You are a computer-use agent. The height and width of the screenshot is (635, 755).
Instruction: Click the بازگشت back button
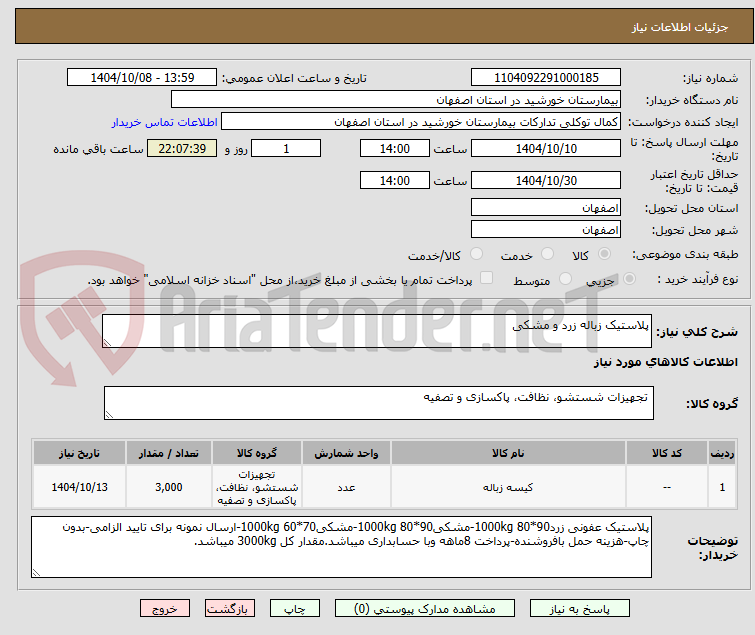tap(230, 609)
